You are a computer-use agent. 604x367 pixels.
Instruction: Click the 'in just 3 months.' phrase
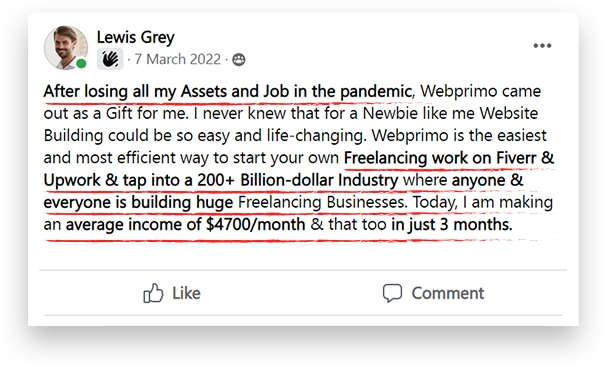tap(452, 224)
